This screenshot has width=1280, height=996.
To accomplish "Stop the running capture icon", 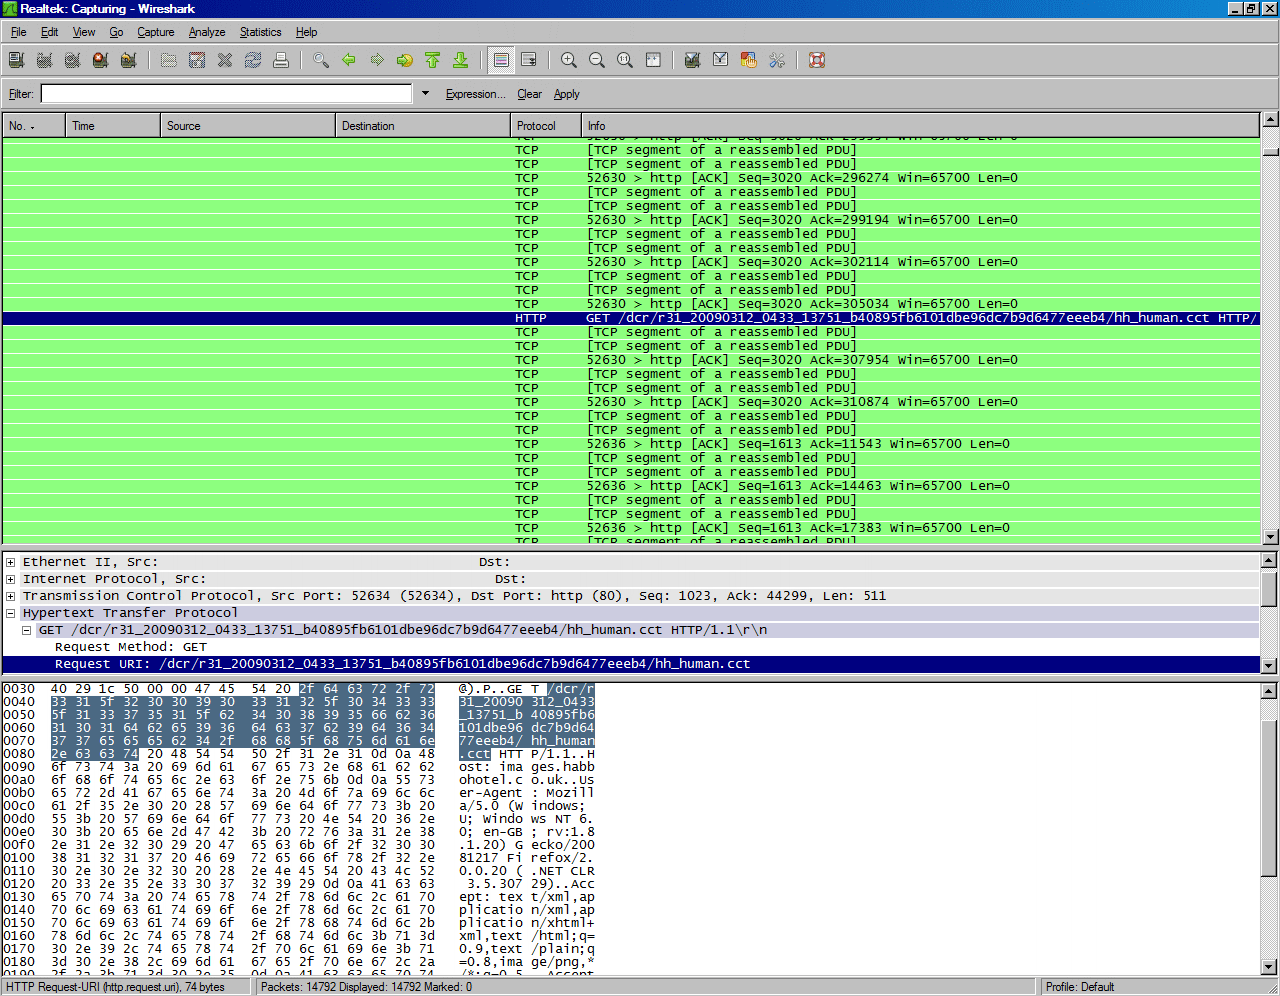I will [x=100, y=60].
